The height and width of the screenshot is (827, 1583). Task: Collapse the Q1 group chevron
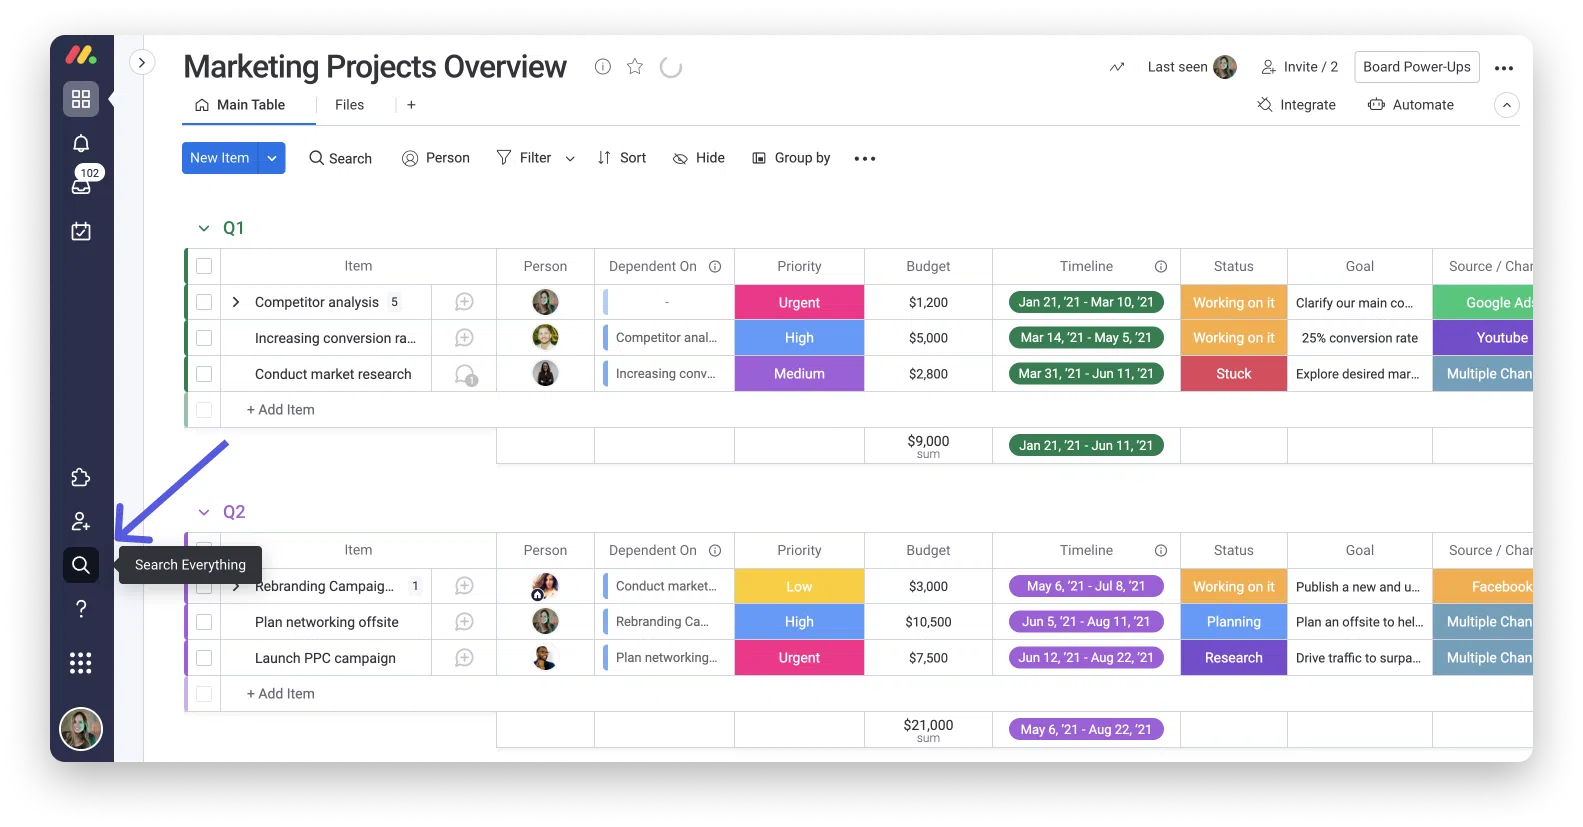204,228
